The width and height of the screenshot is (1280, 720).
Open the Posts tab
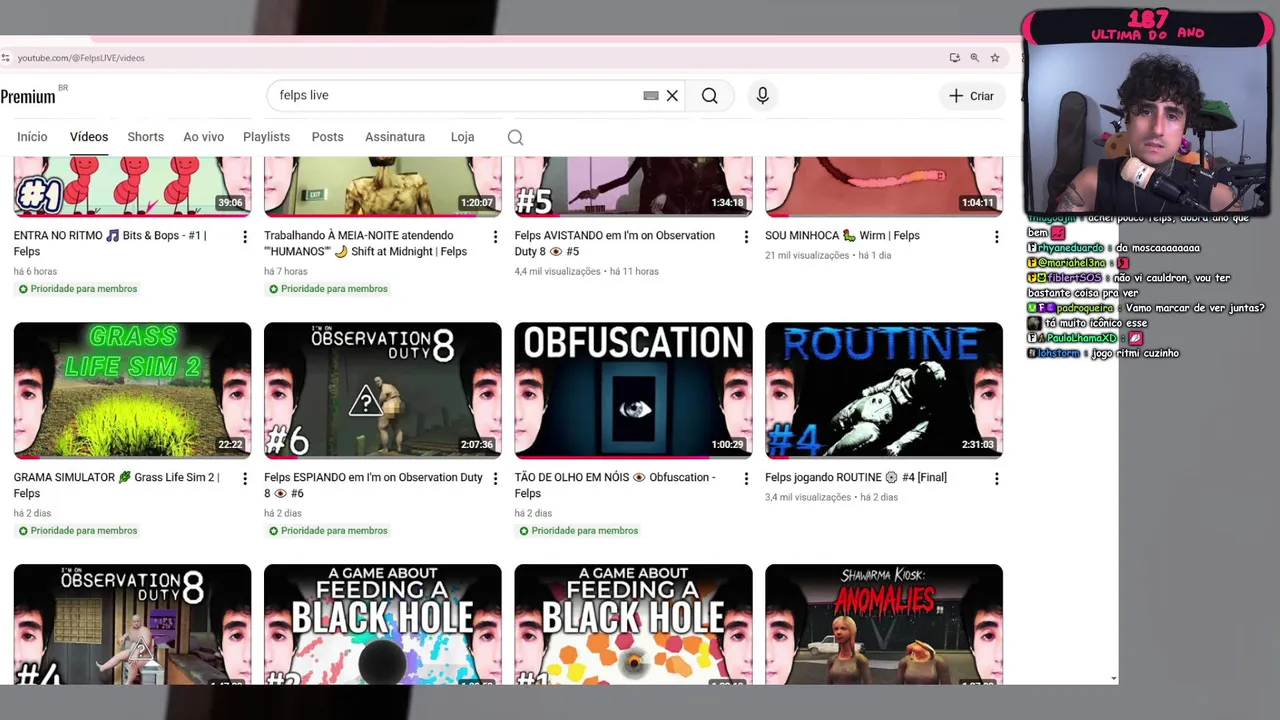point(327,137)
